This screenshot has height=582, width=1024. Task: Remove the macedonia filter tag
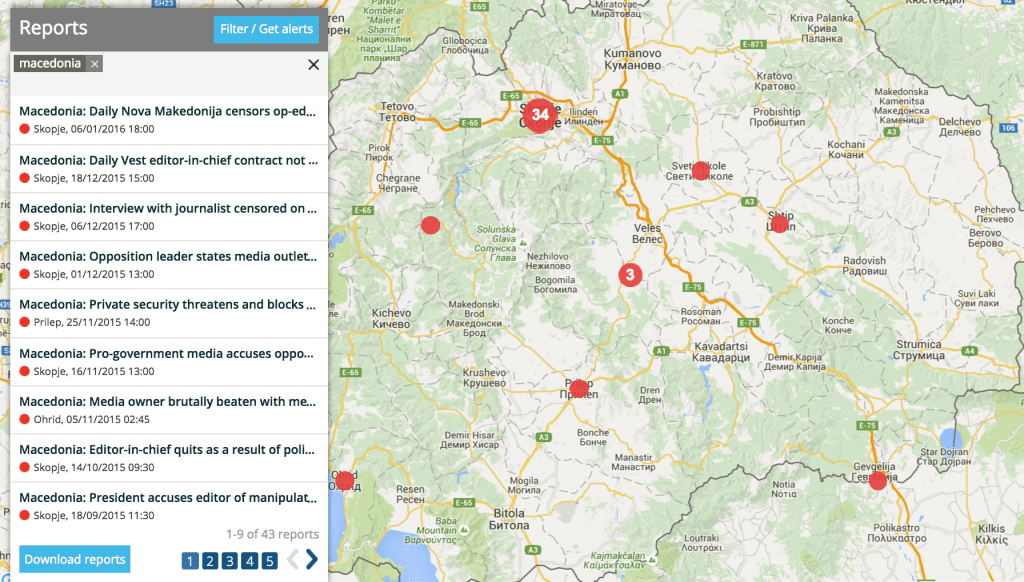[x=95, y=64]
